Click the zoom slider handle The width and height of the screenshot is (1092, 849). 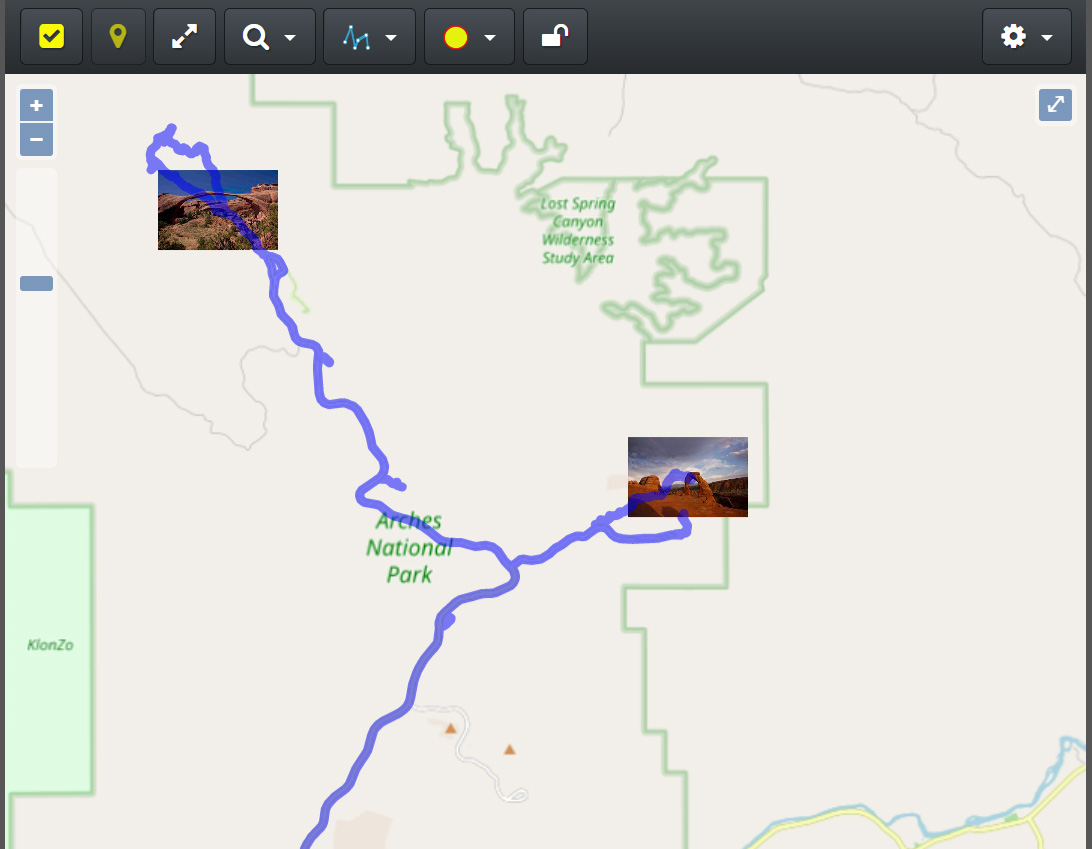click(x=36, y=283)
